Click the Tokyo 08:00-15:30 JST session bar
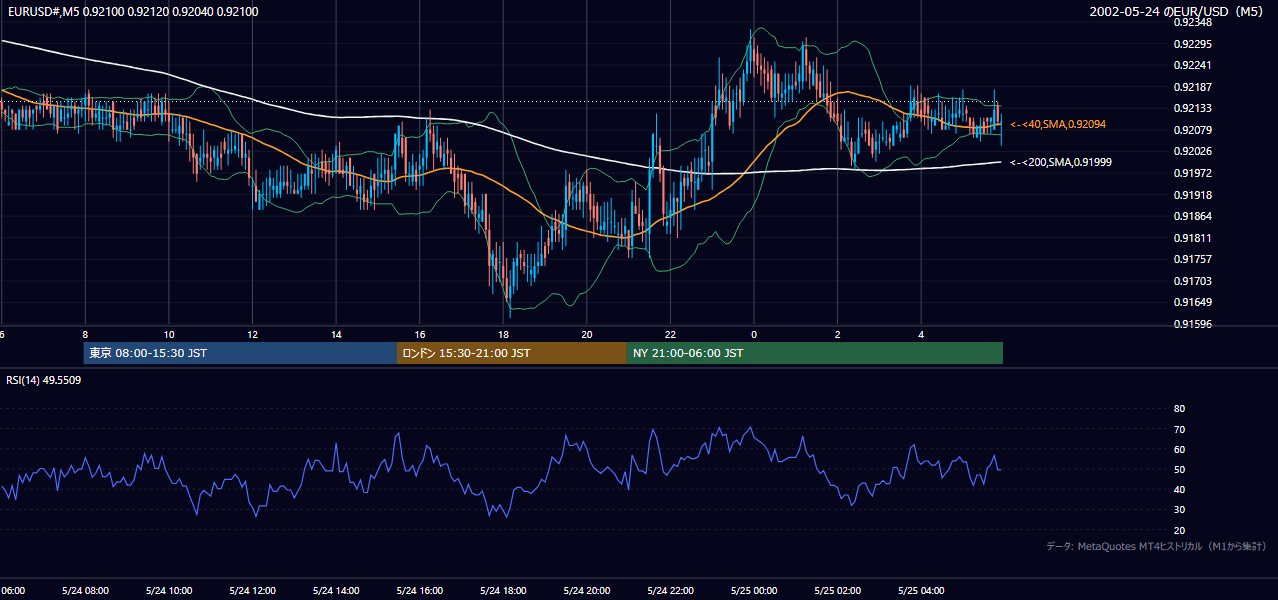 point(240,353)
